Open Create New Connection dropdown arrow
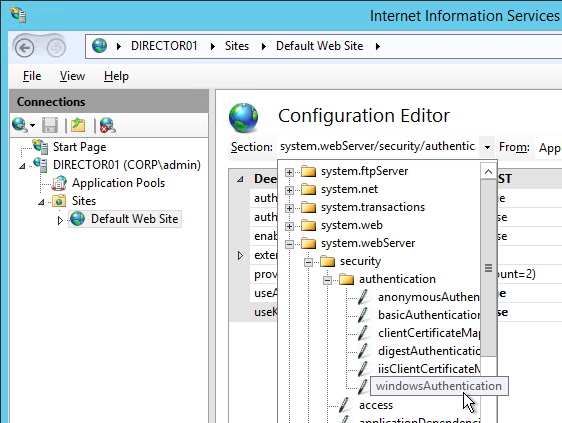The image size is (562, 423). tap(33, 125)
